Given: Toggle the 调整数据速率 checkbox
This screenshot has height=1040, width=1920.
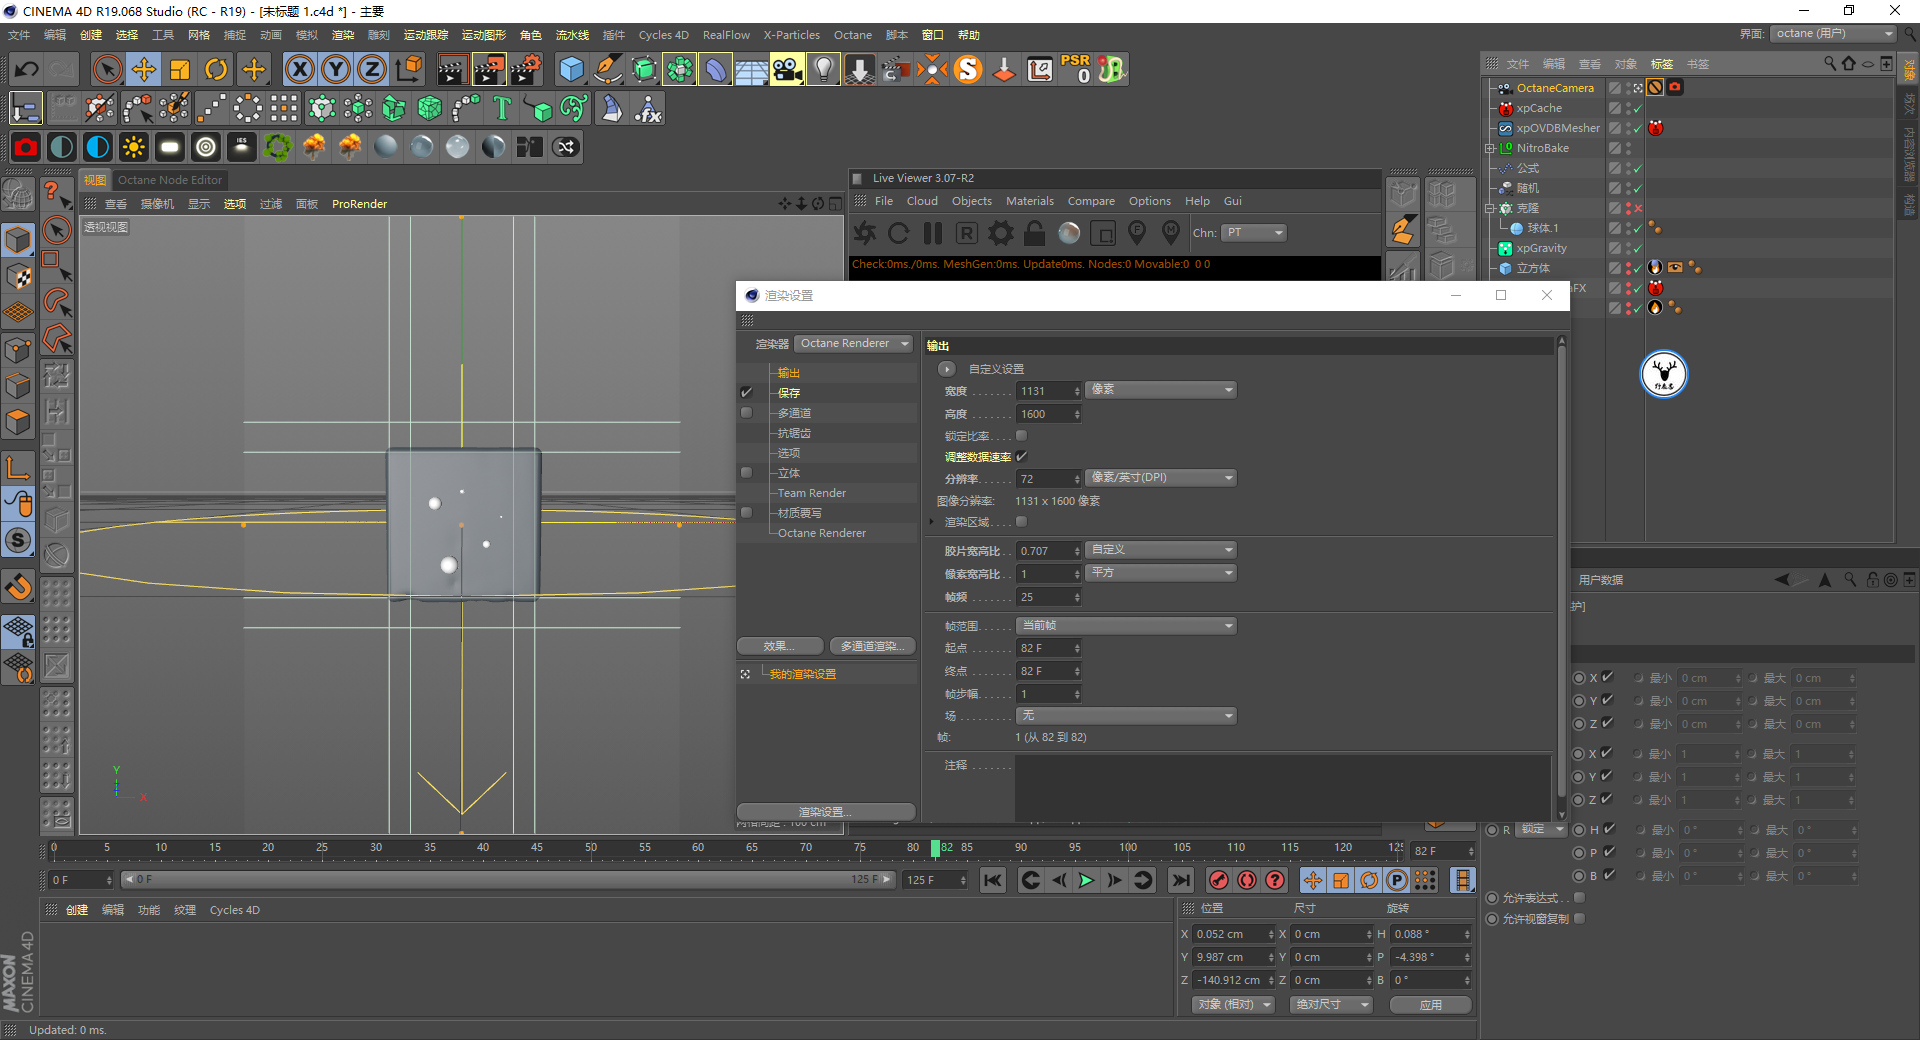Looking at the screenshot, I should click(1021, 456).
